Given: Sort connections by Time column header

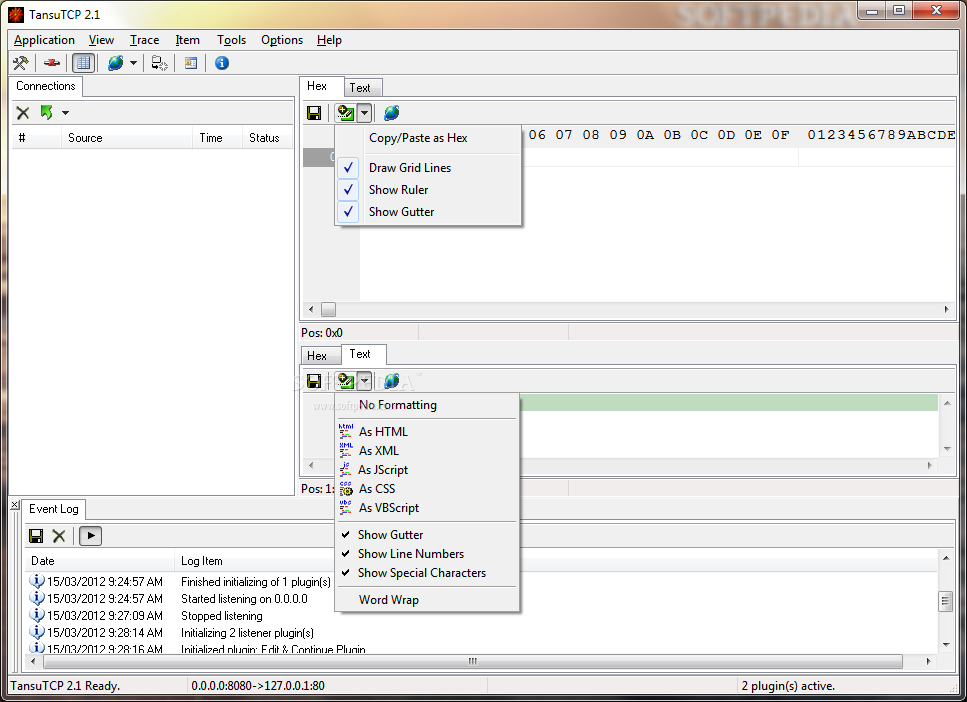Looking at the screenshot, I should tap(216, 138).
